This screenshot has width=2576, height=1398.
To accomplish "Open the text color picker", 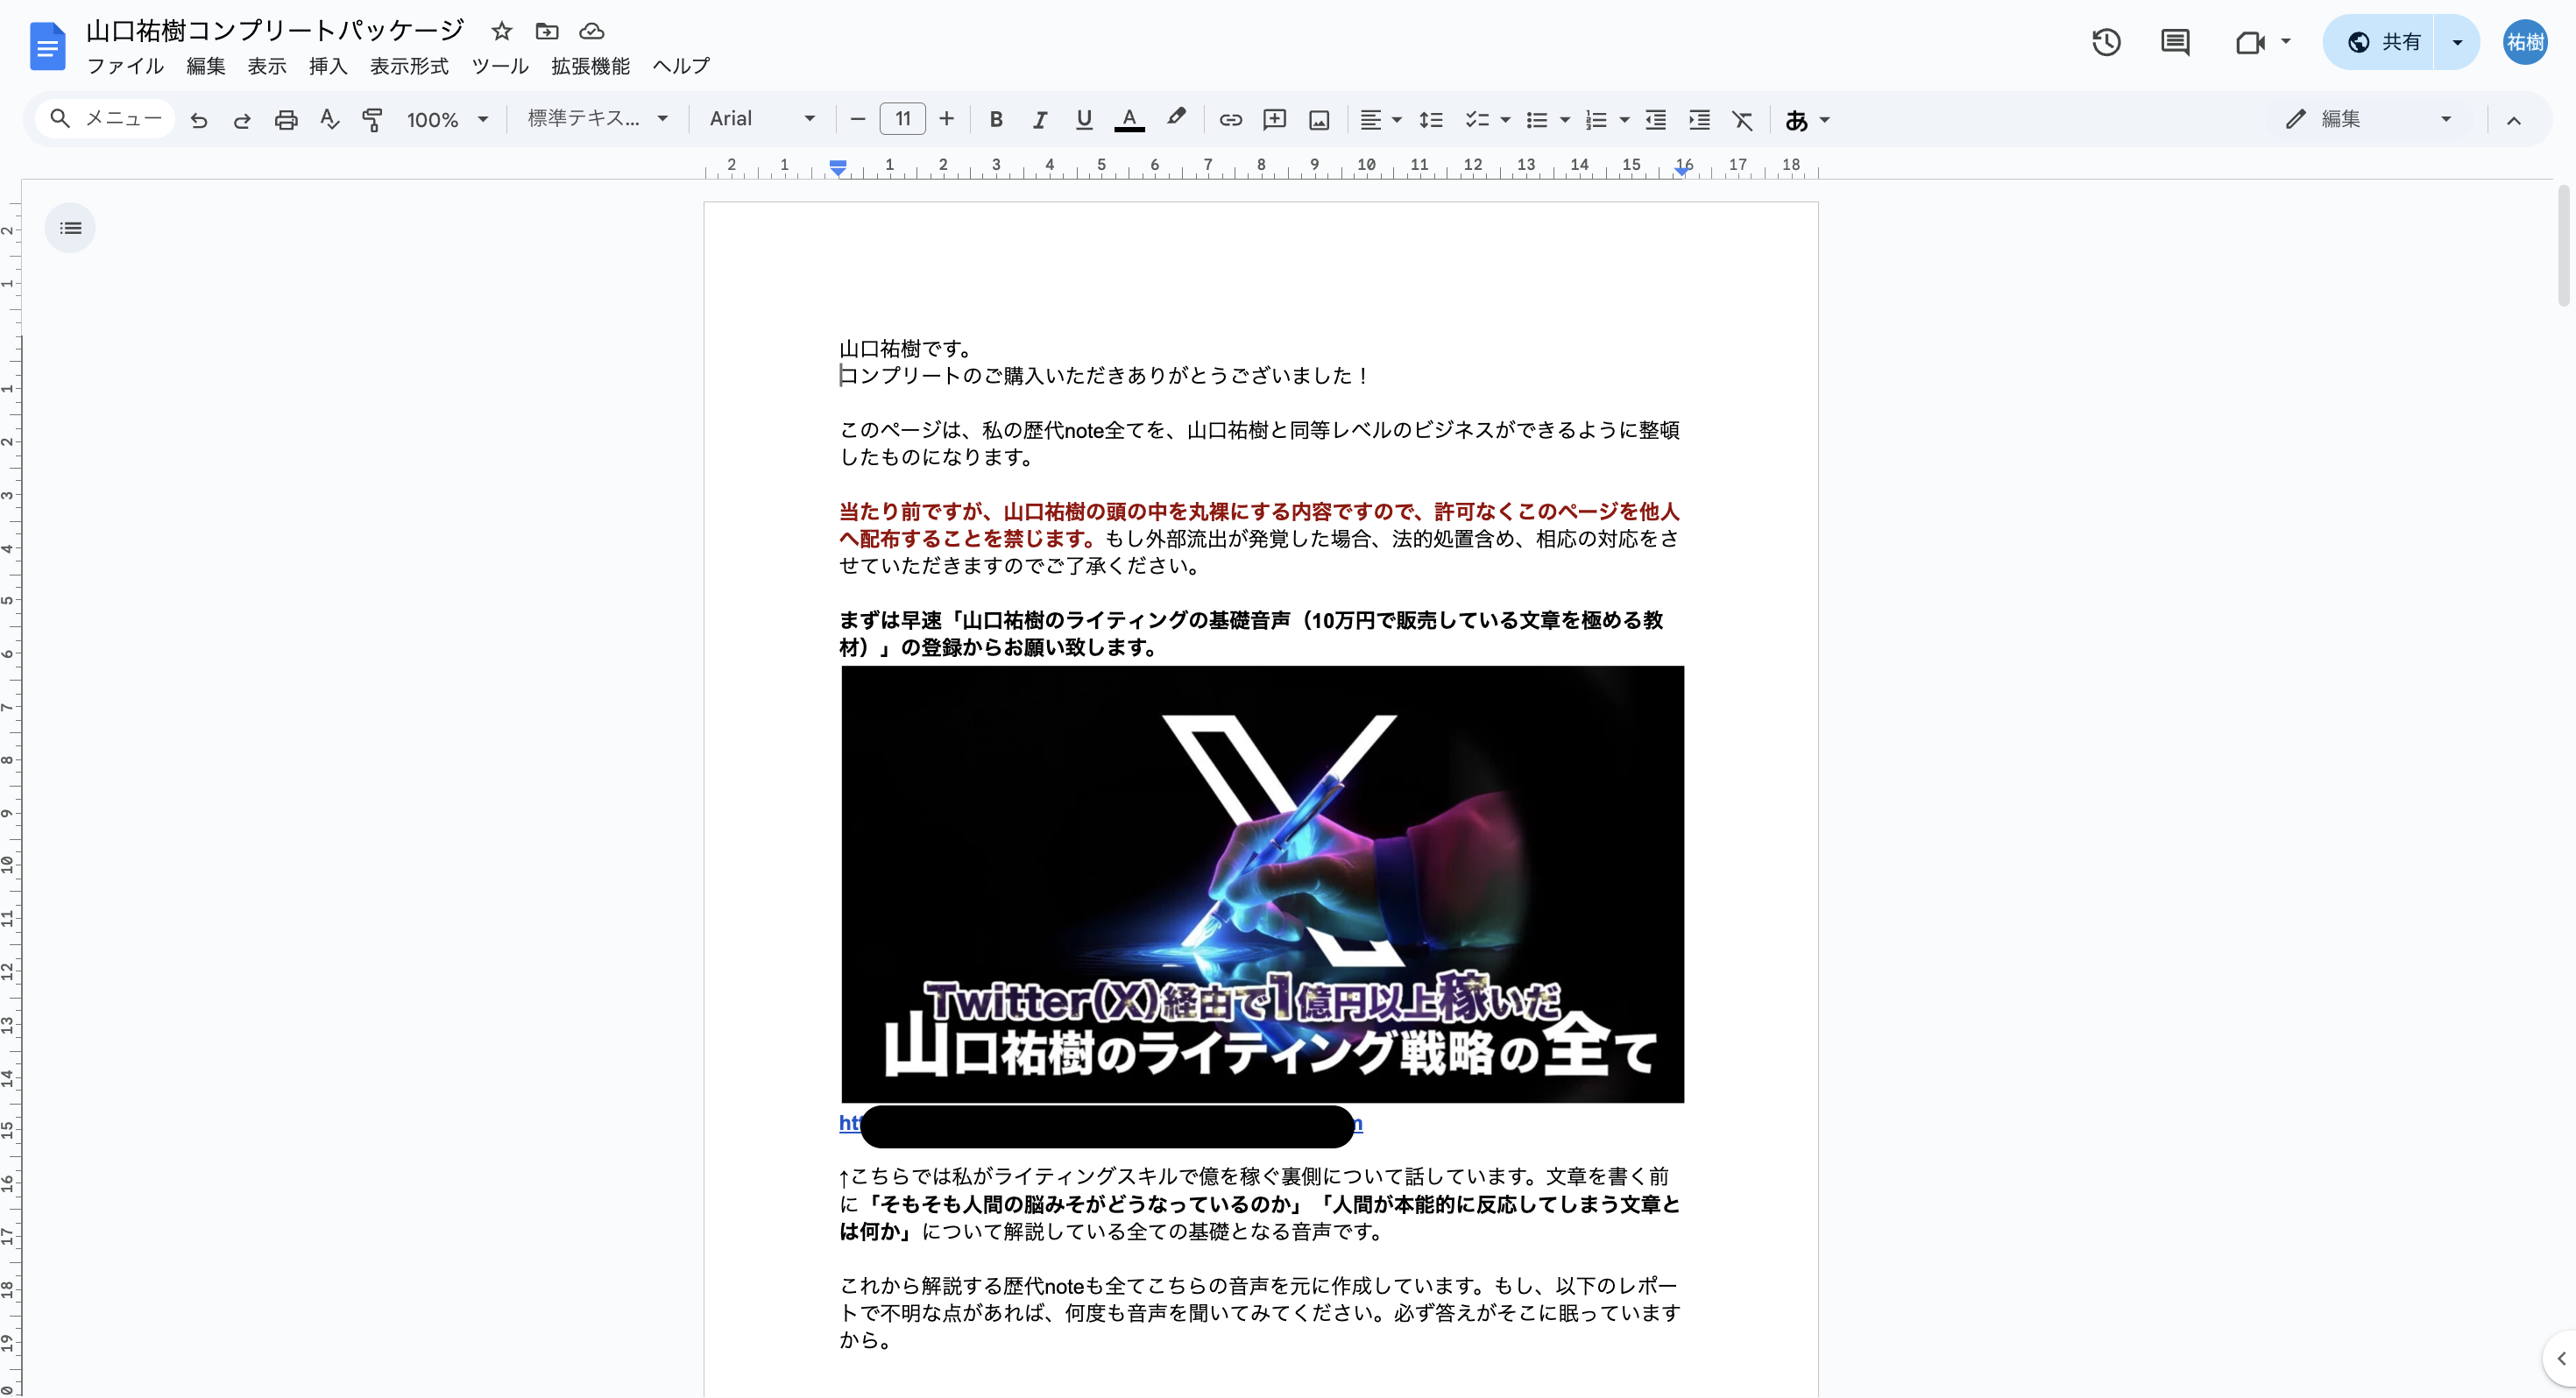I will pos(1129,120).
